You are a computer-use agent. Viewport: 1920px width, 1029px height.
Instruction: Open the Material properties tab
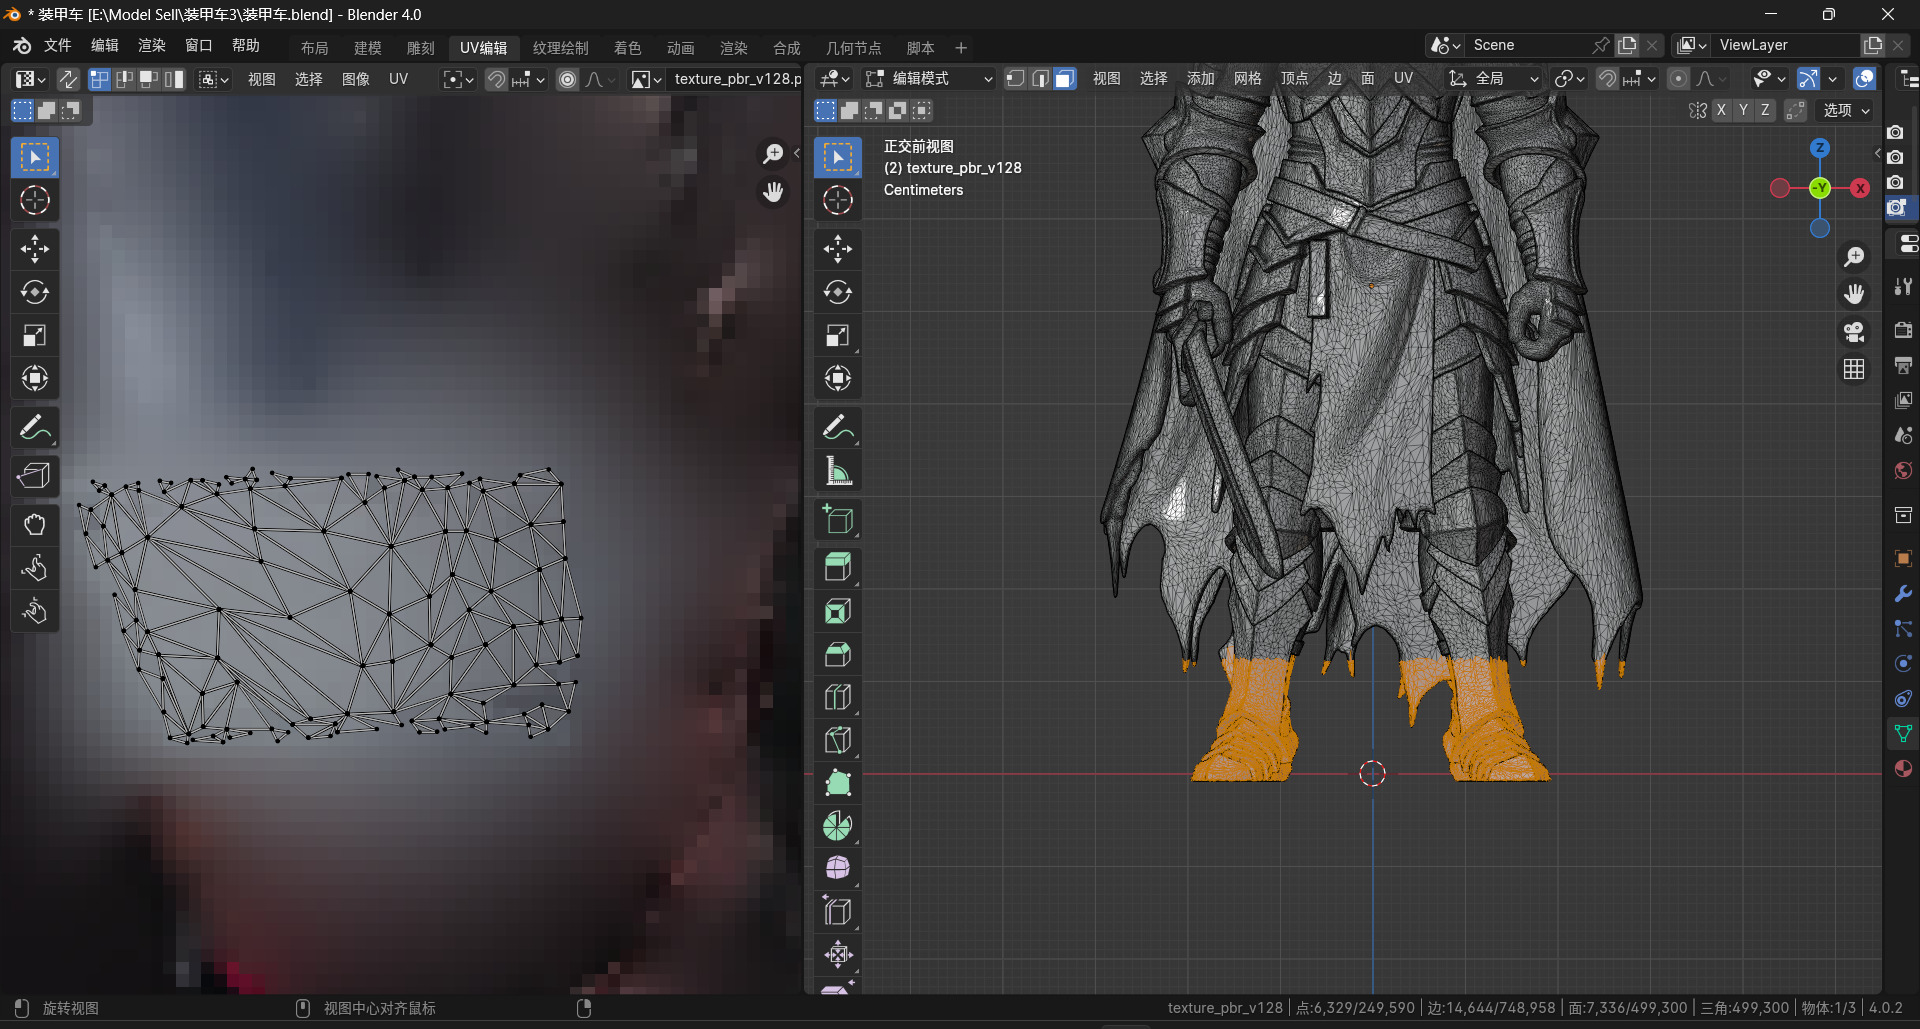coord(1903,768)
